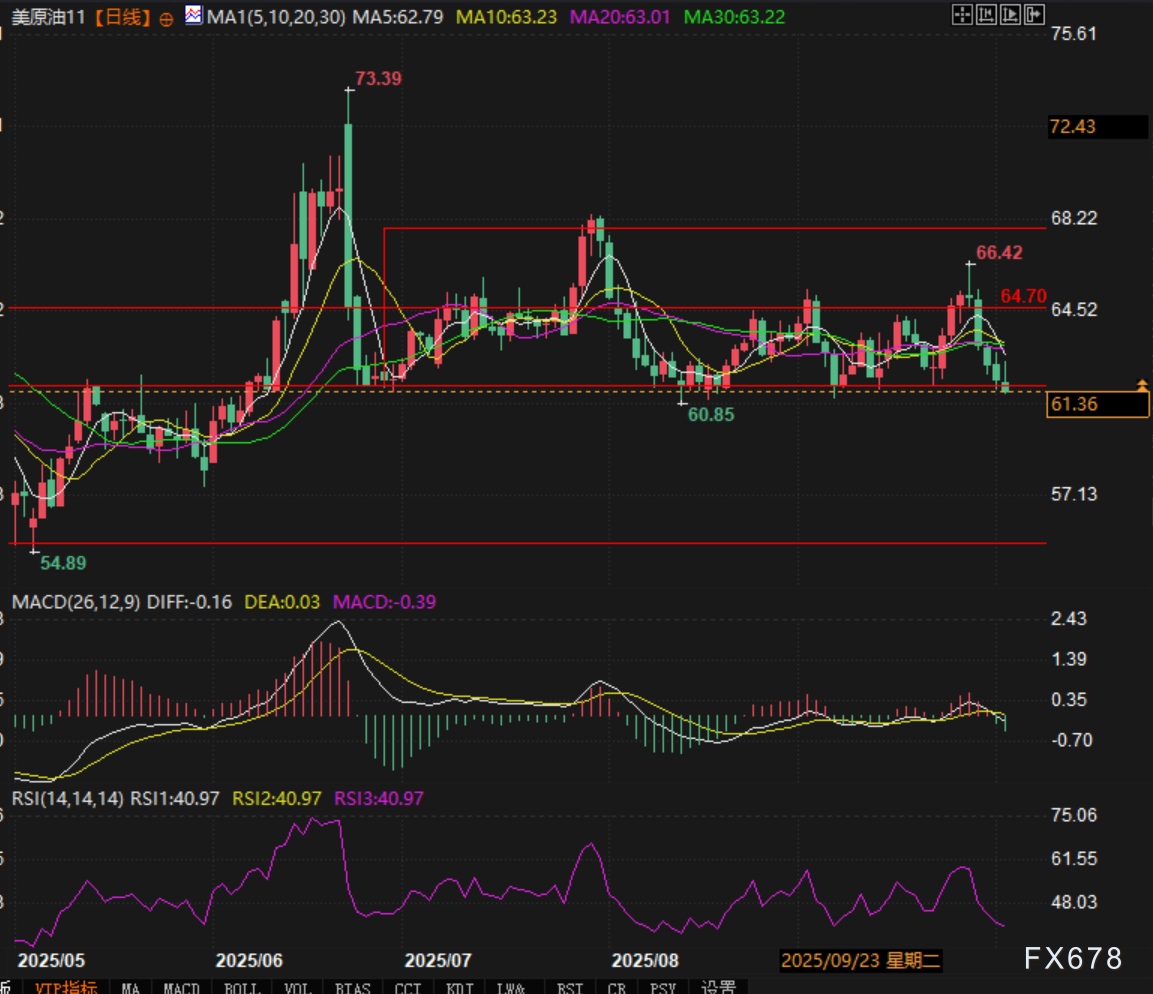Switch to the VIP指标 tab
Viewport: 1153px width, 994px height.
66,987
